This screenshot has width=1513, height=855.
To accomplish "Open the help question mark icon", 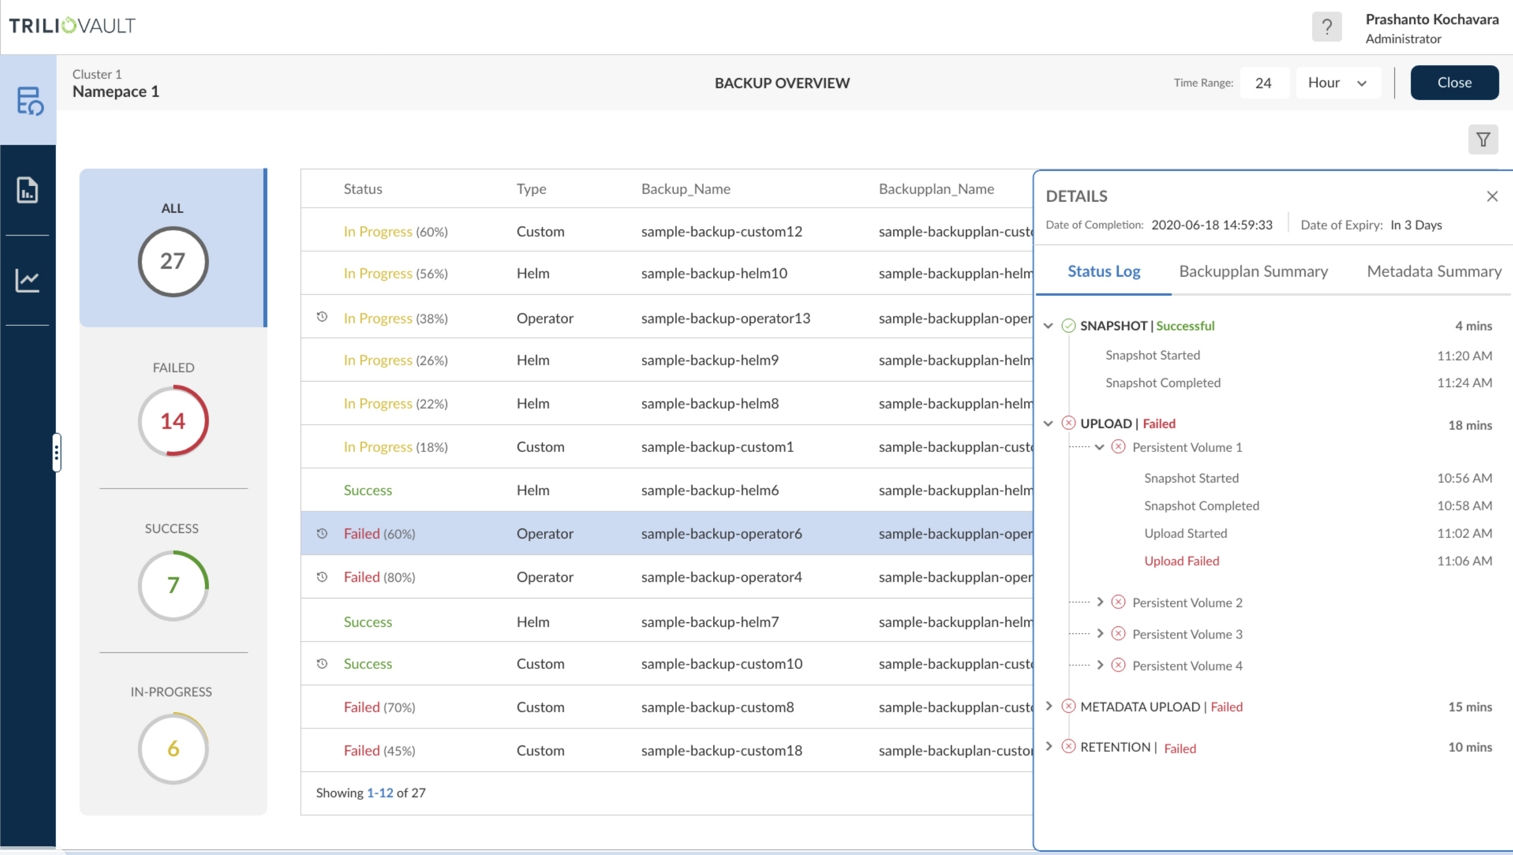I will 1326,27.
